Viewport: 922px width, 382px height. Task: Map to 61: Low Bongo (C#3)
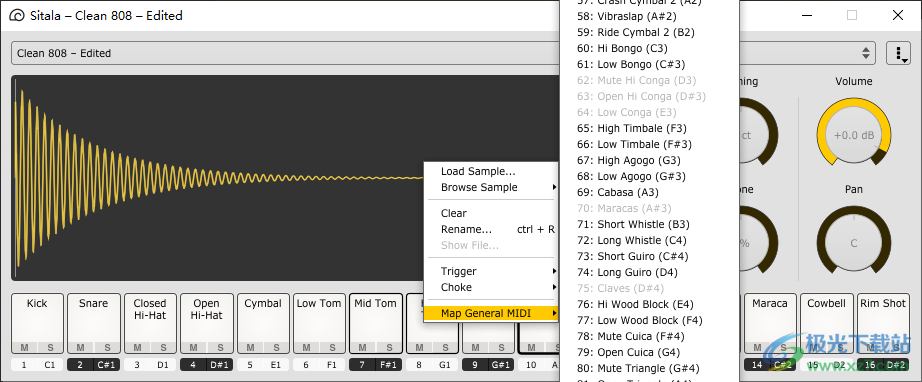tap(649, 64)
